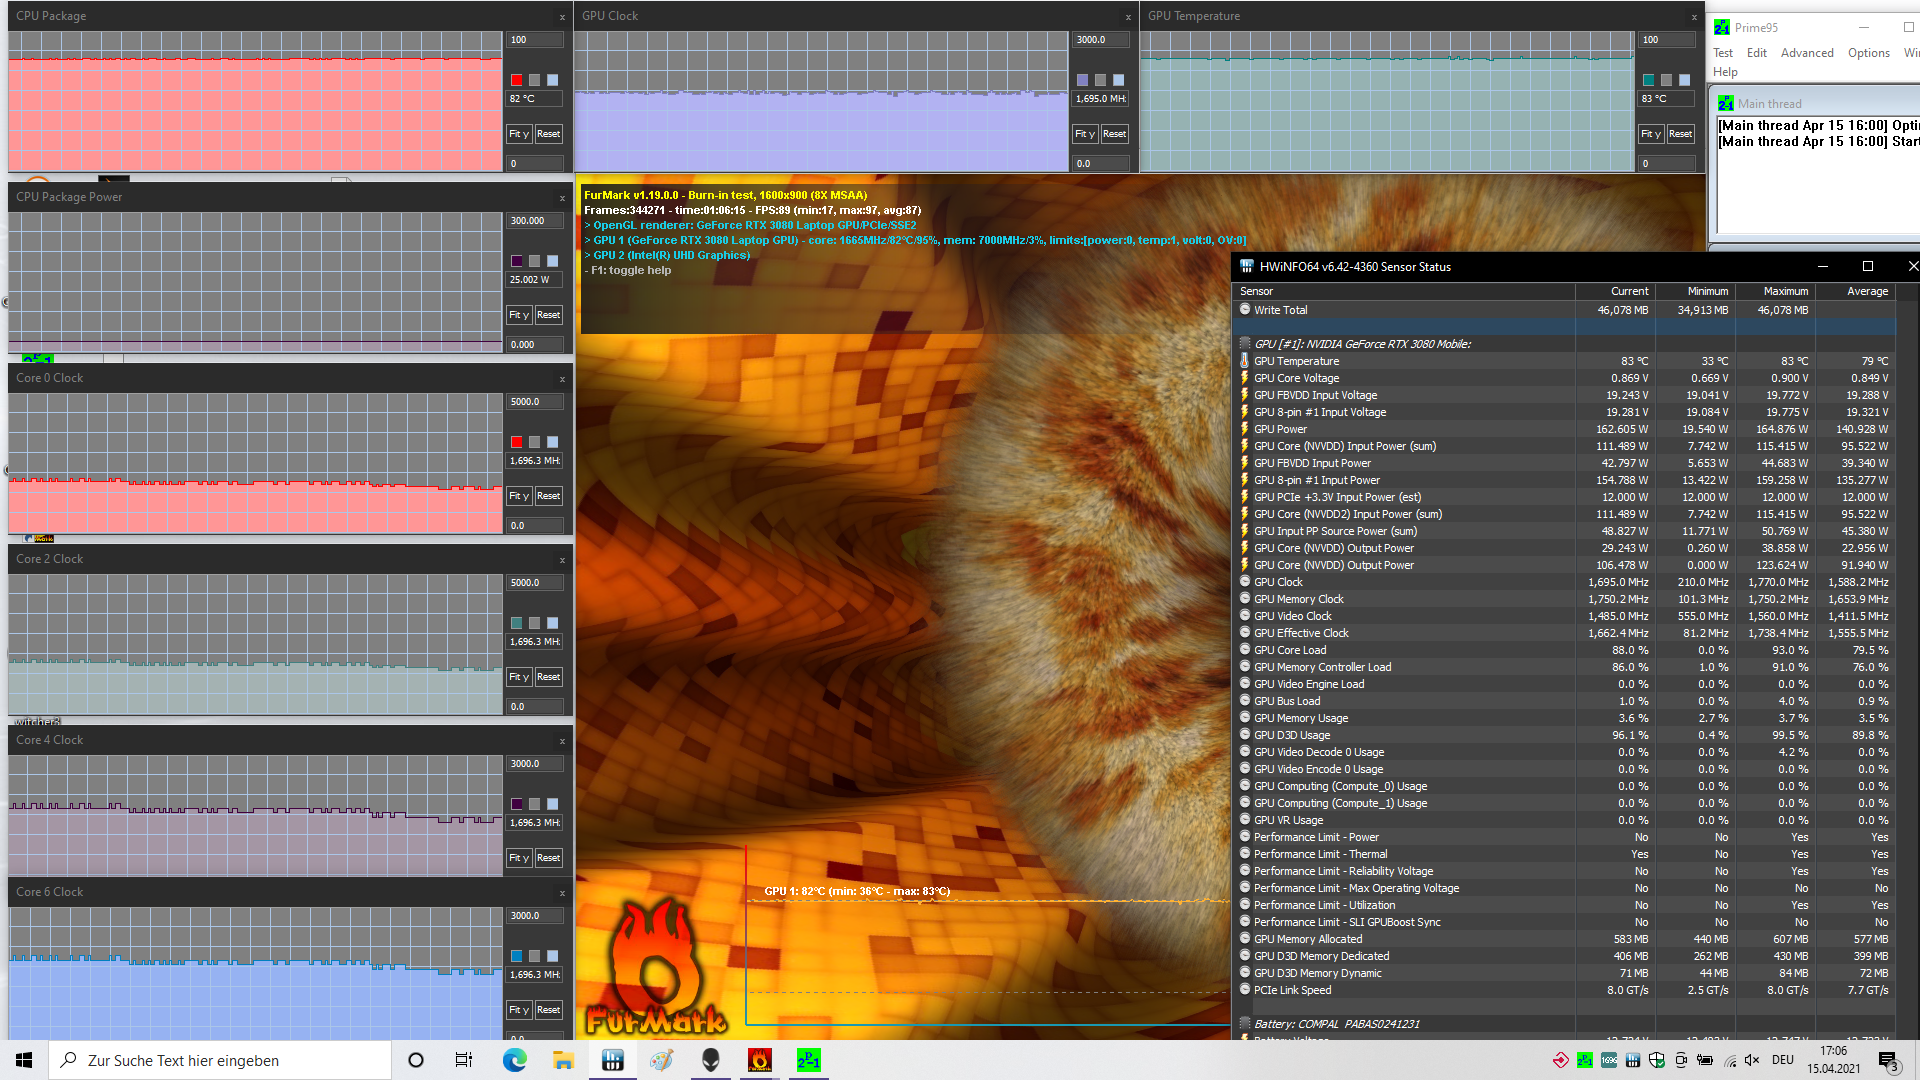This screenshot has width=1920, height=1080.
Task: Open the Advanced menu in Prime95
Action: click(x=1806, y=53)
